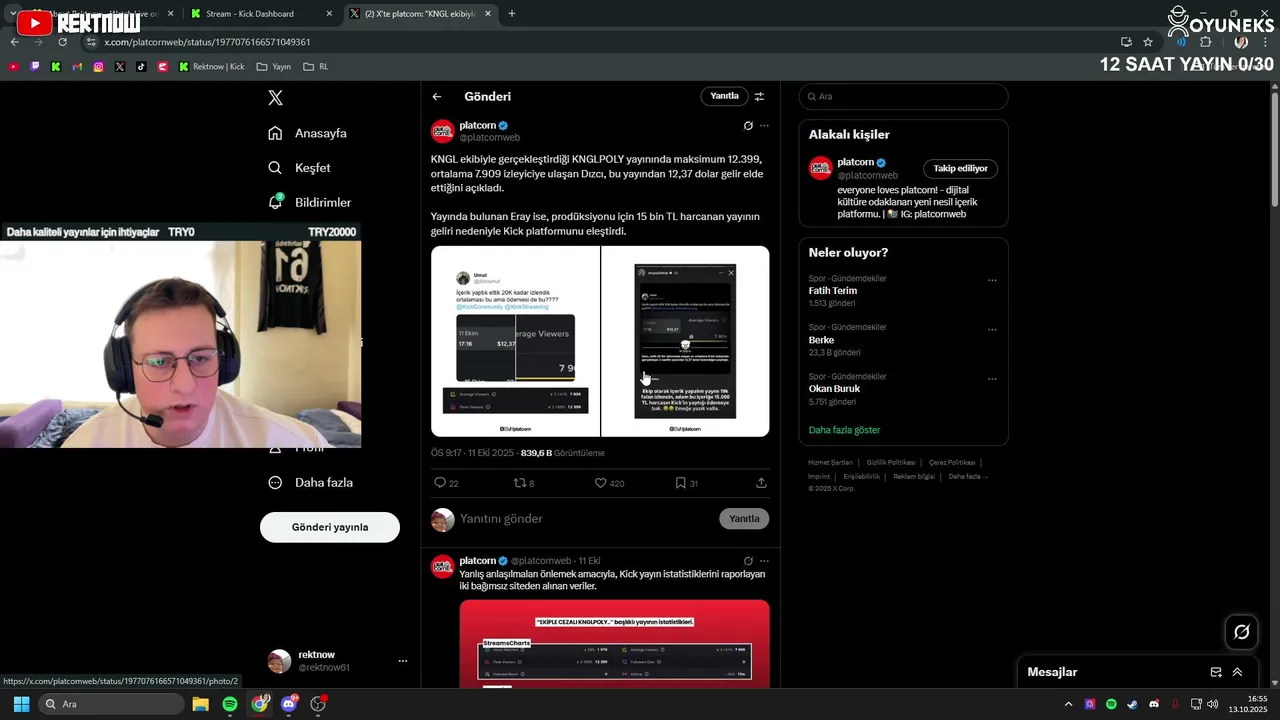Click Grok icon on platcorn reply post
Screen dimensions: 1280x720
(748, 561)
